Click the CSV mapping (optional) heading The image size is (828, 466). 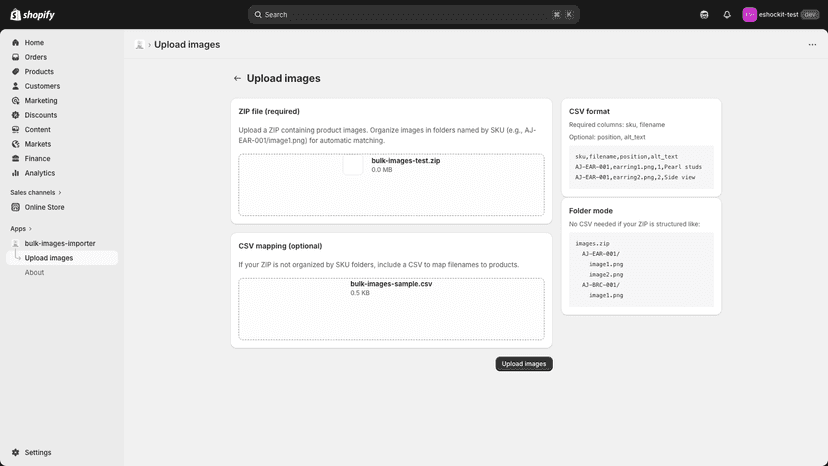point(280,246)
